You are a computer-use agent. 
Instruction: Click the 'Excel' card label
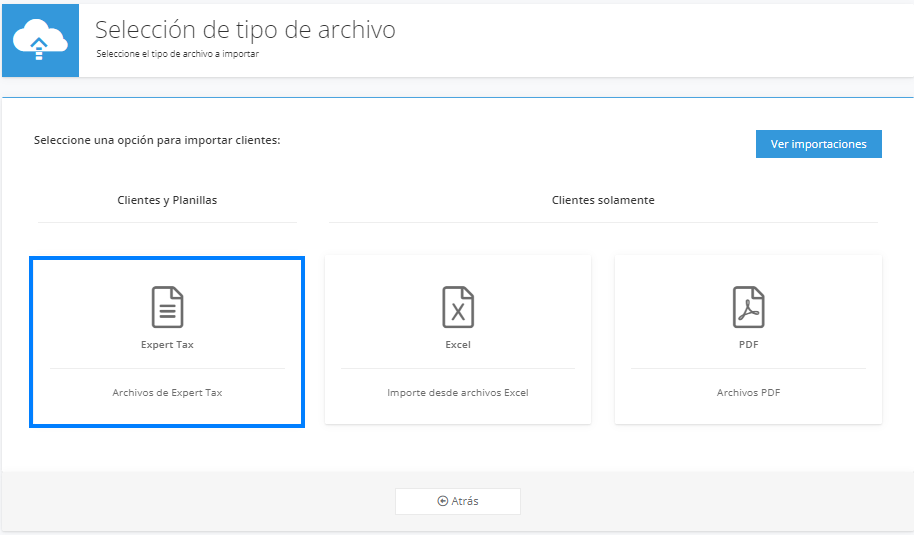click(458, 344)
